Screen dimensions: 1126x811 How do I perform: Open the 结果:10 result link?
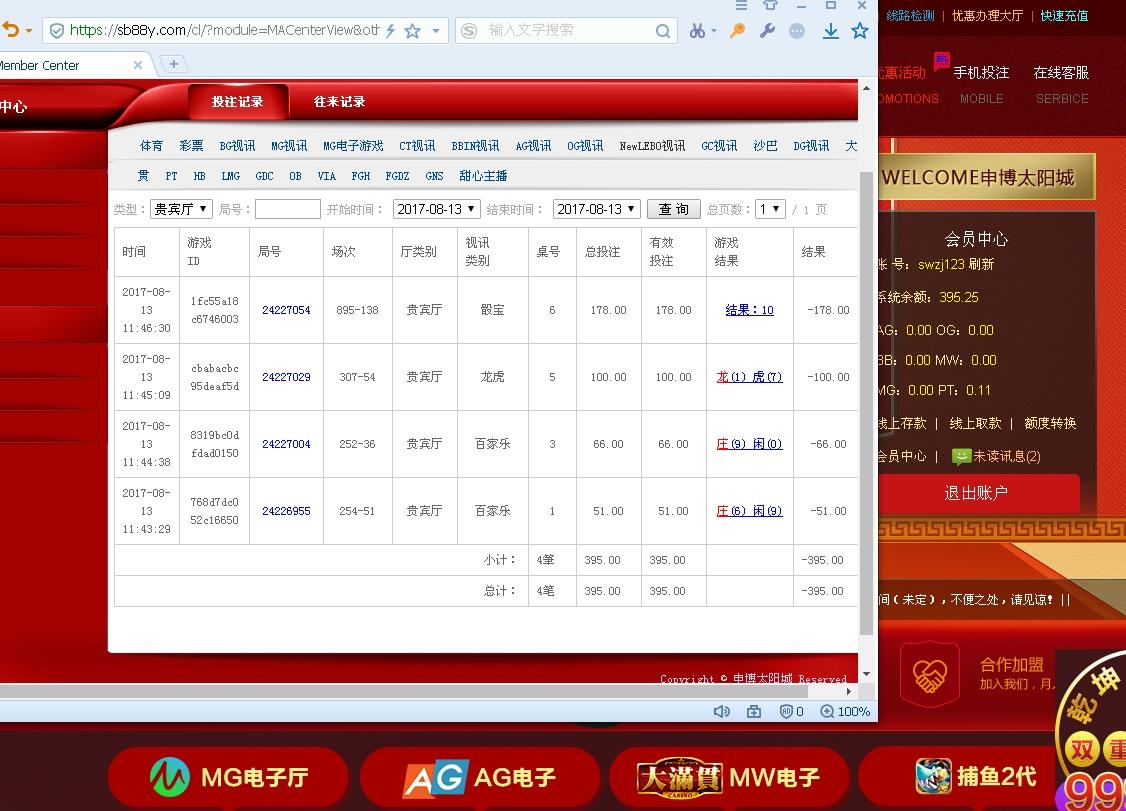[x=748, y=310]
